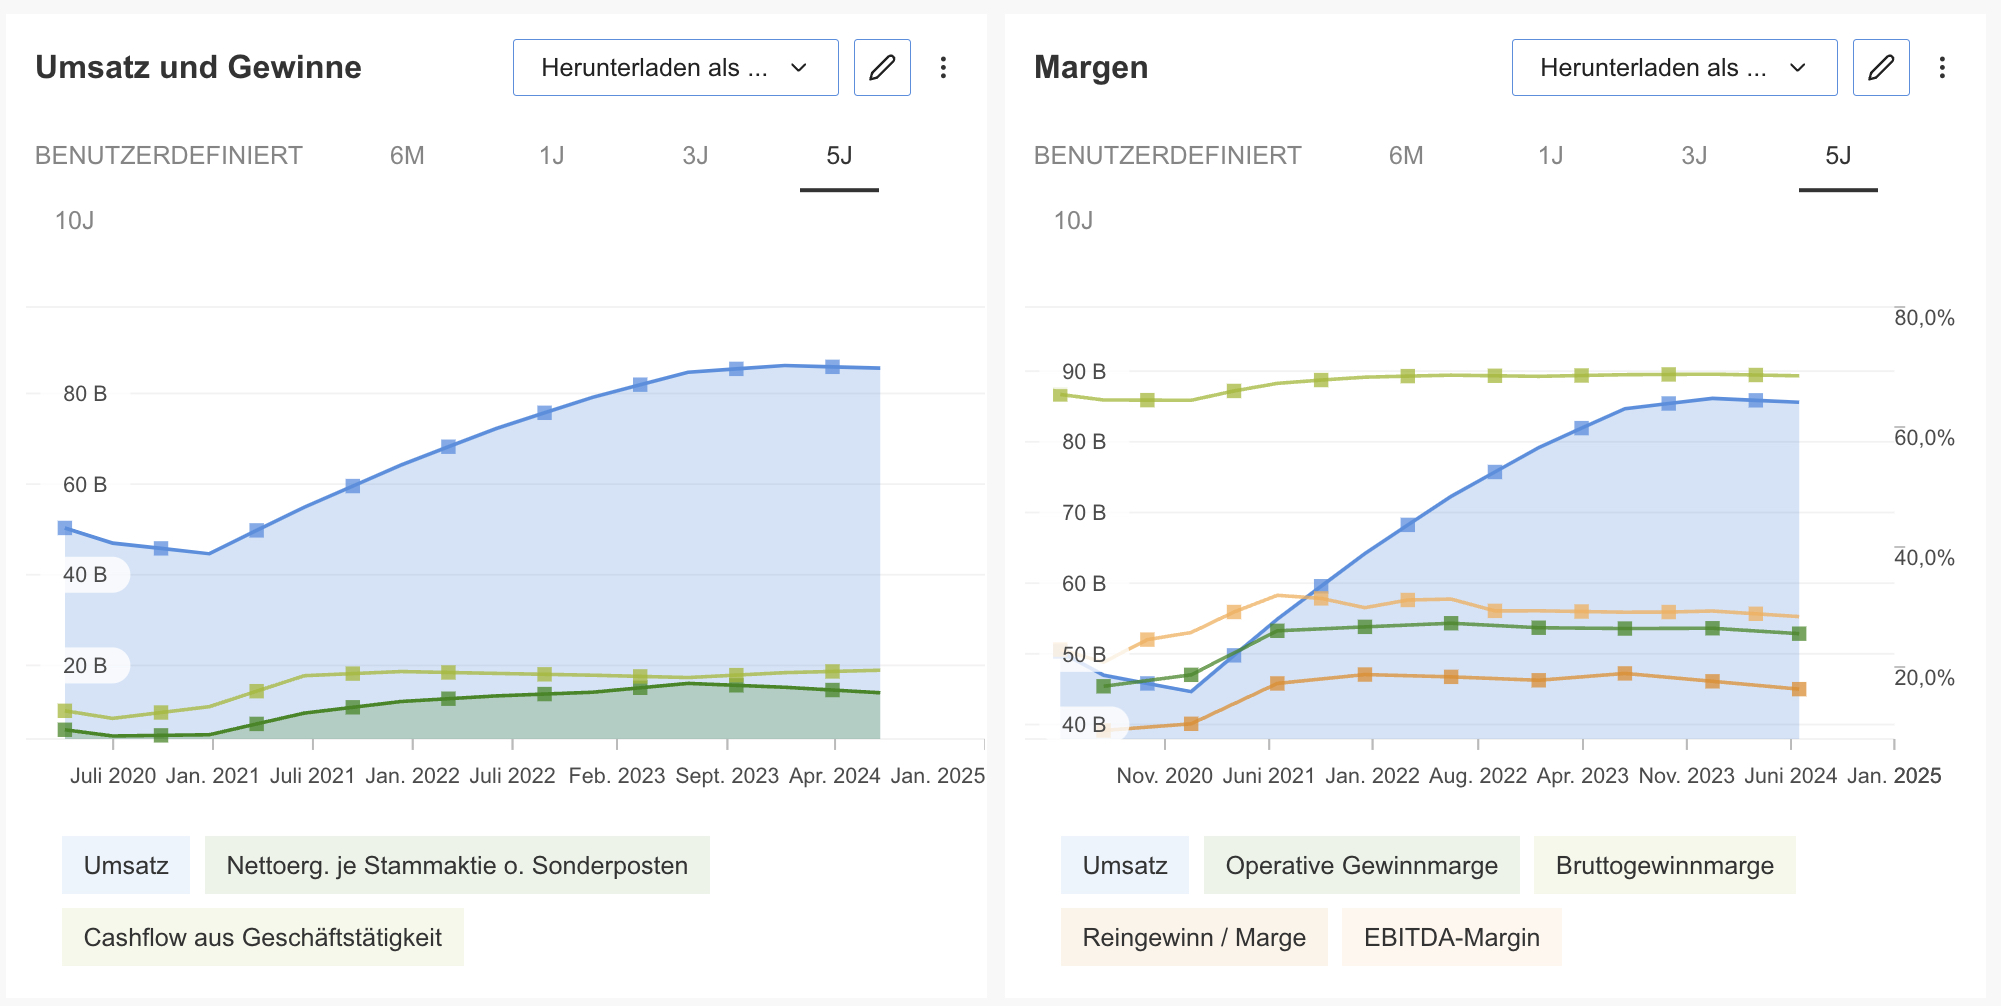Toggle Reingewinn / Marge legend
The image size is (2001, 1006).
click(x=1194, y=937)
